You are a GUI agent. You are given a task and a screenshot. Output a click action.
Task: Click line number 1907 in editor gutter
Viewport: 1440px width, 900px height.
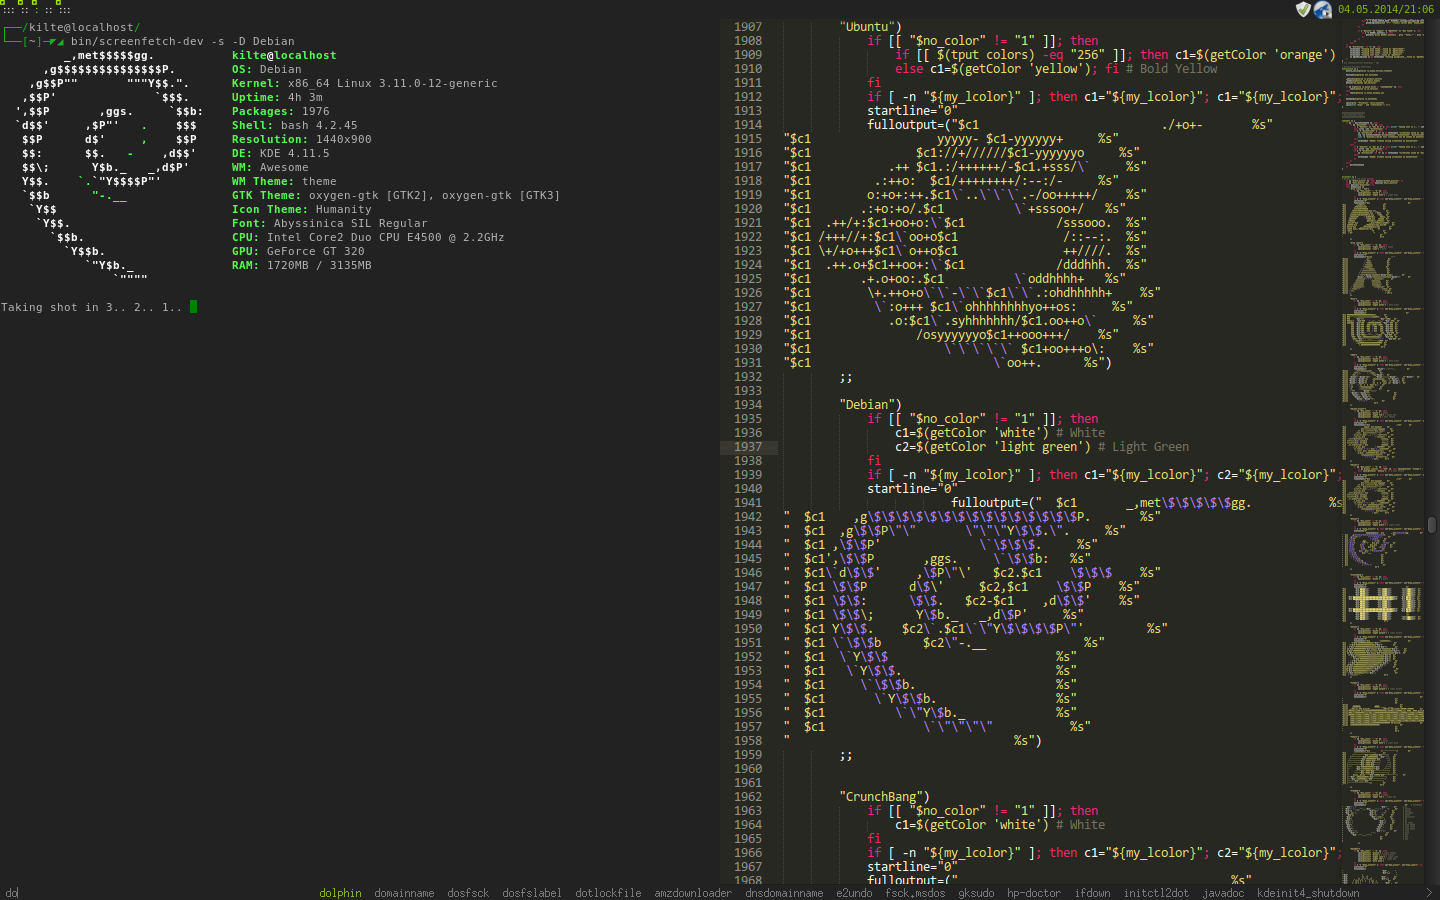coord(747,27)
